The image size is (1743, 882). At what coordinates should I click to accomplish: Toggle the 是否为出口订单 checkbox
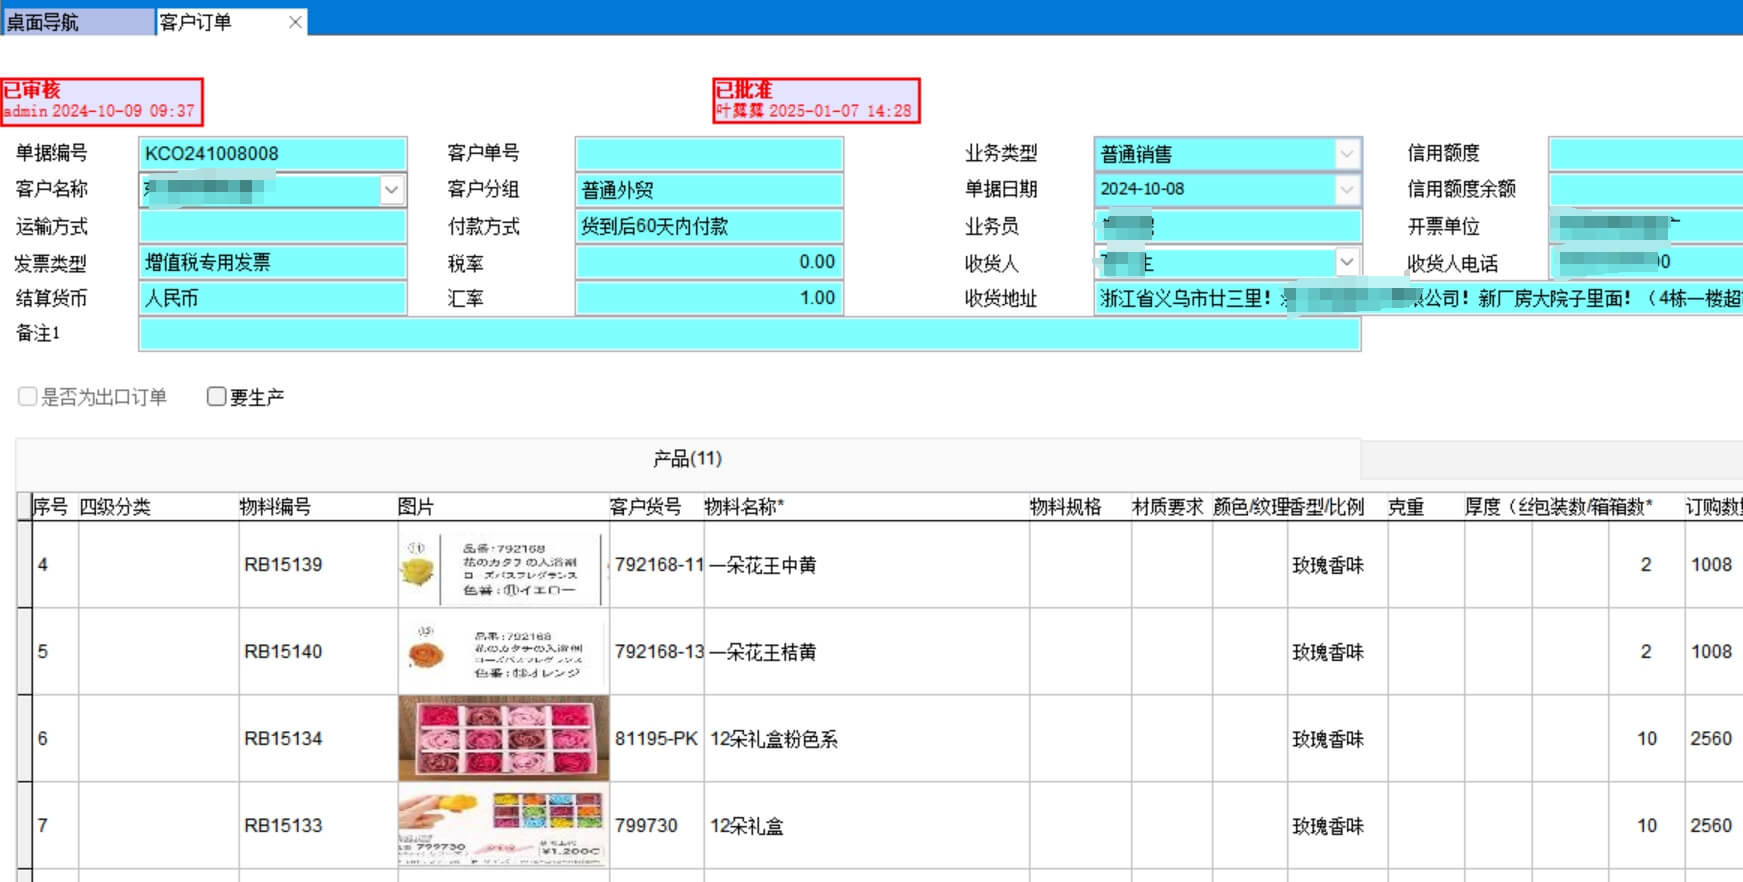tap(28, 397)
